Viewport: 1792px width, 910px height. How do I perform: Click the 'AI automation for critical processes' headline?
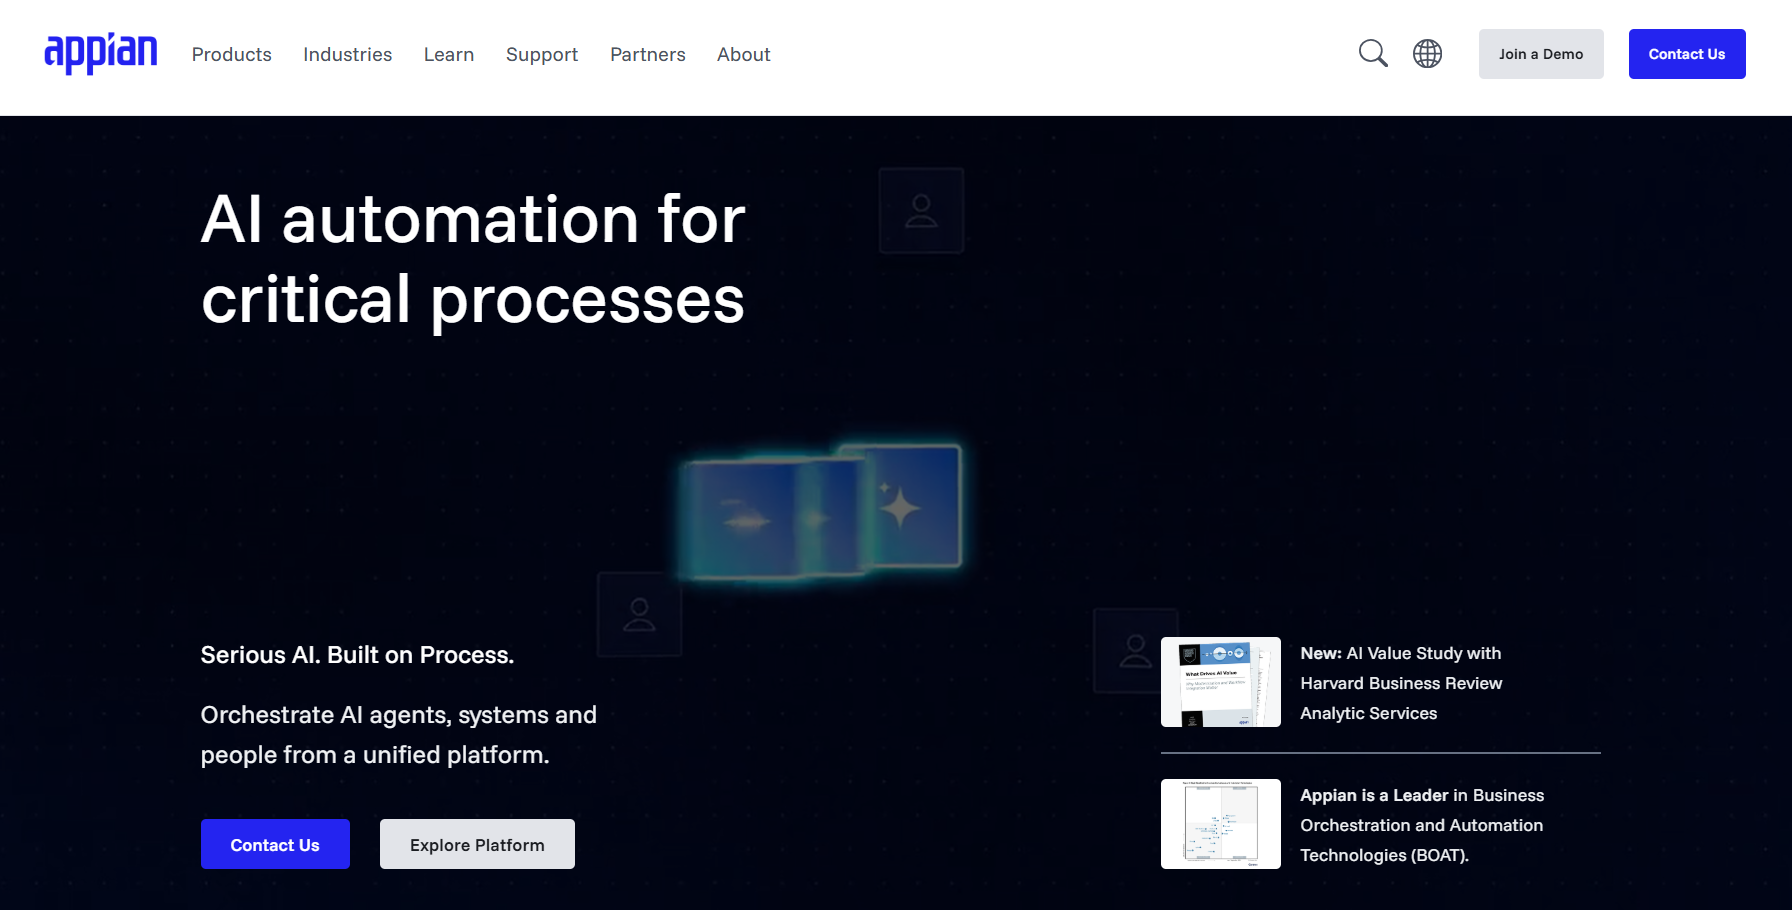(473, 259)
